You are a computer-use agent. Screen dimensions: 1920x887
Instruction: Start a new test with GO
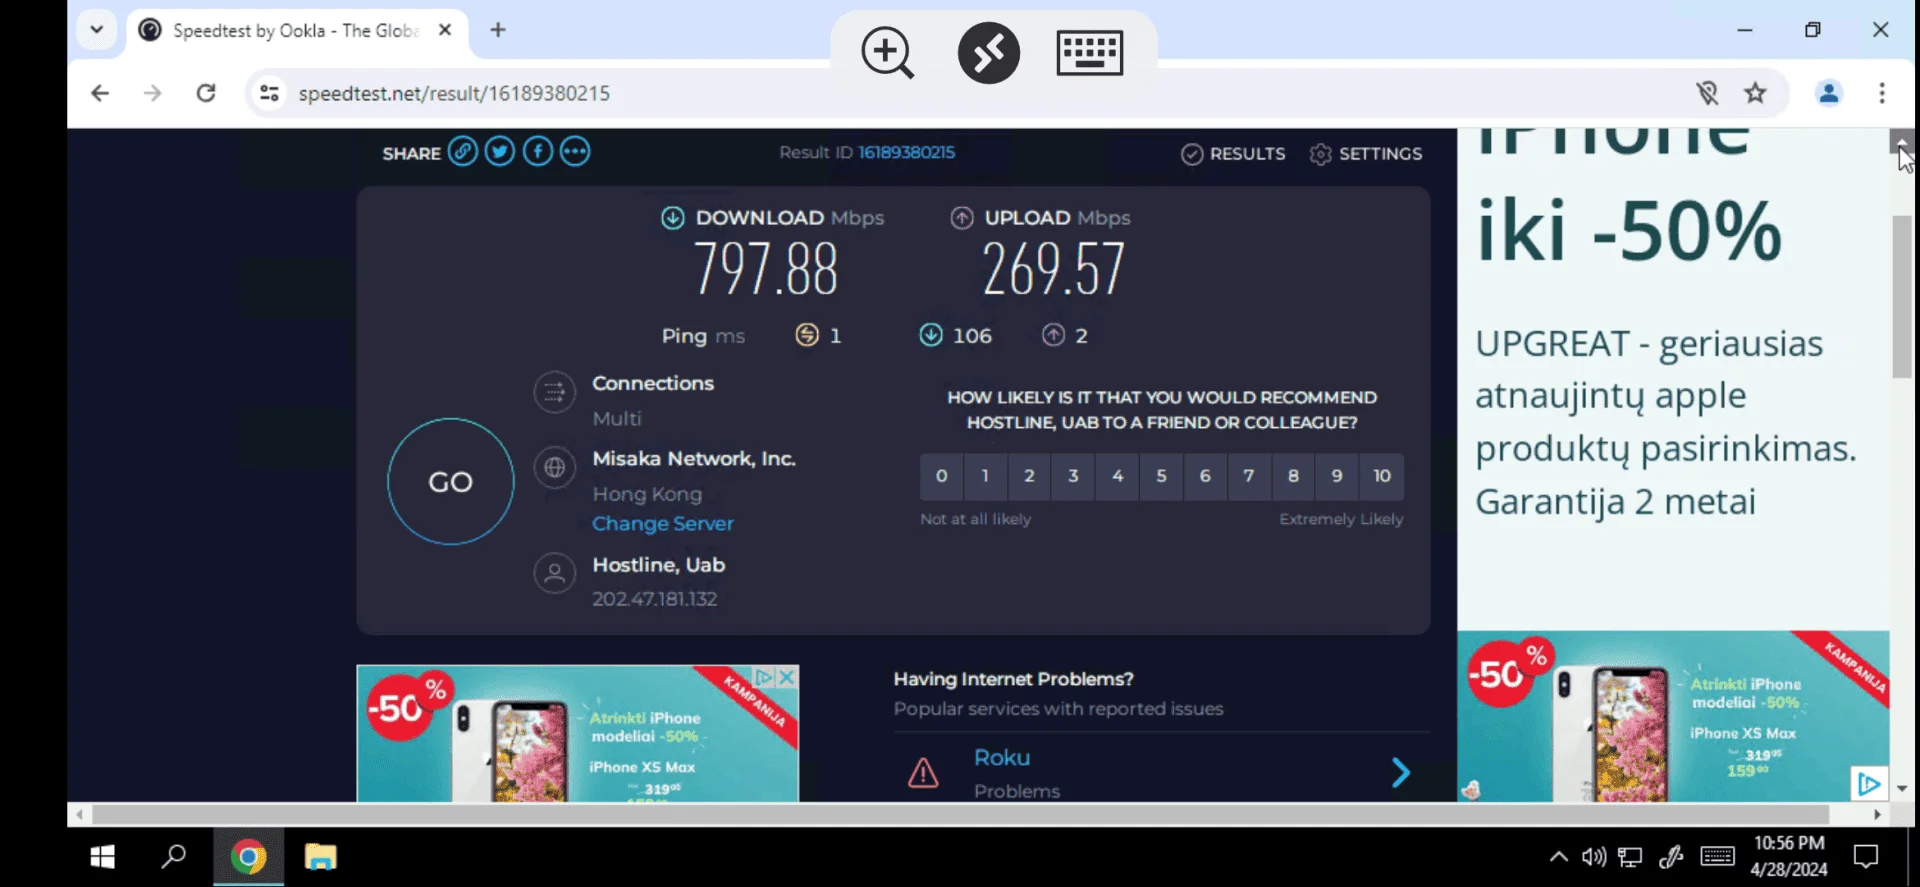(451, 482)
